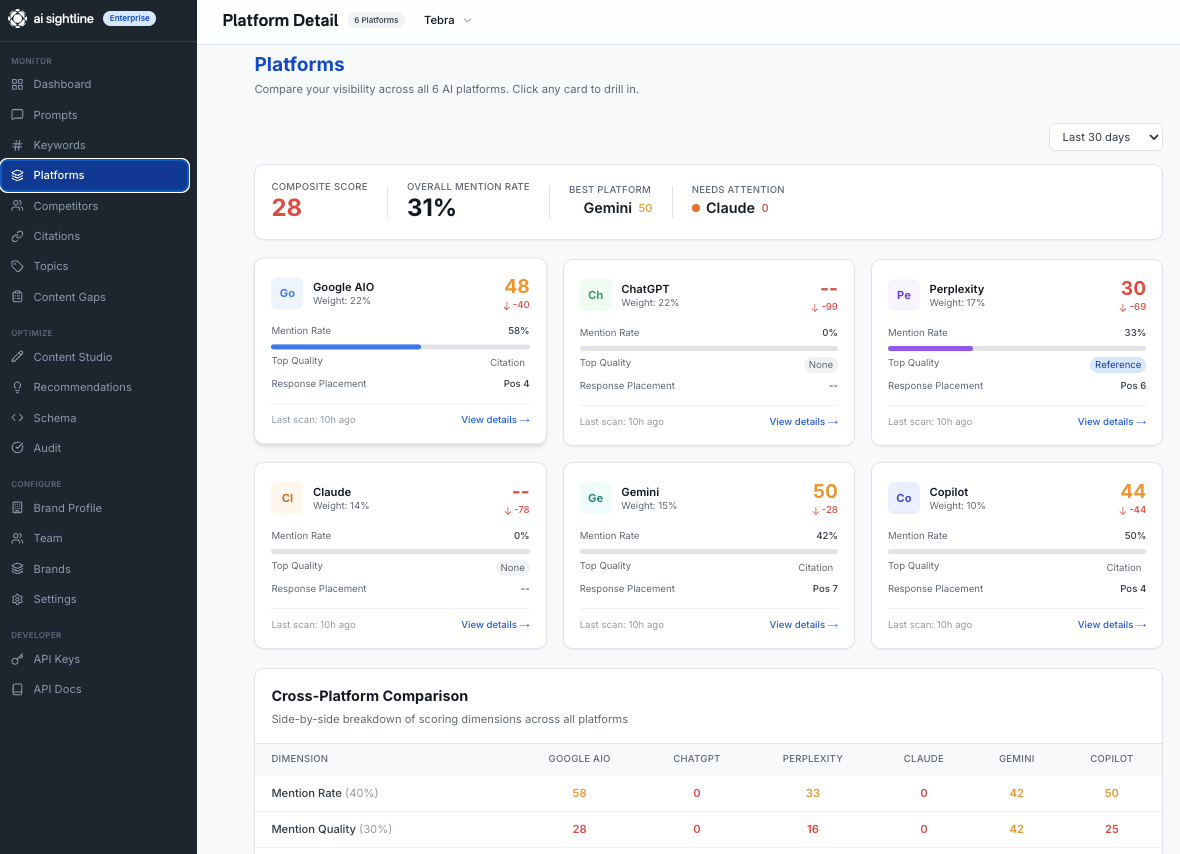Open the Competitors menu item
The width and height of the screenshot is (1180, 854).
[66, 206]
